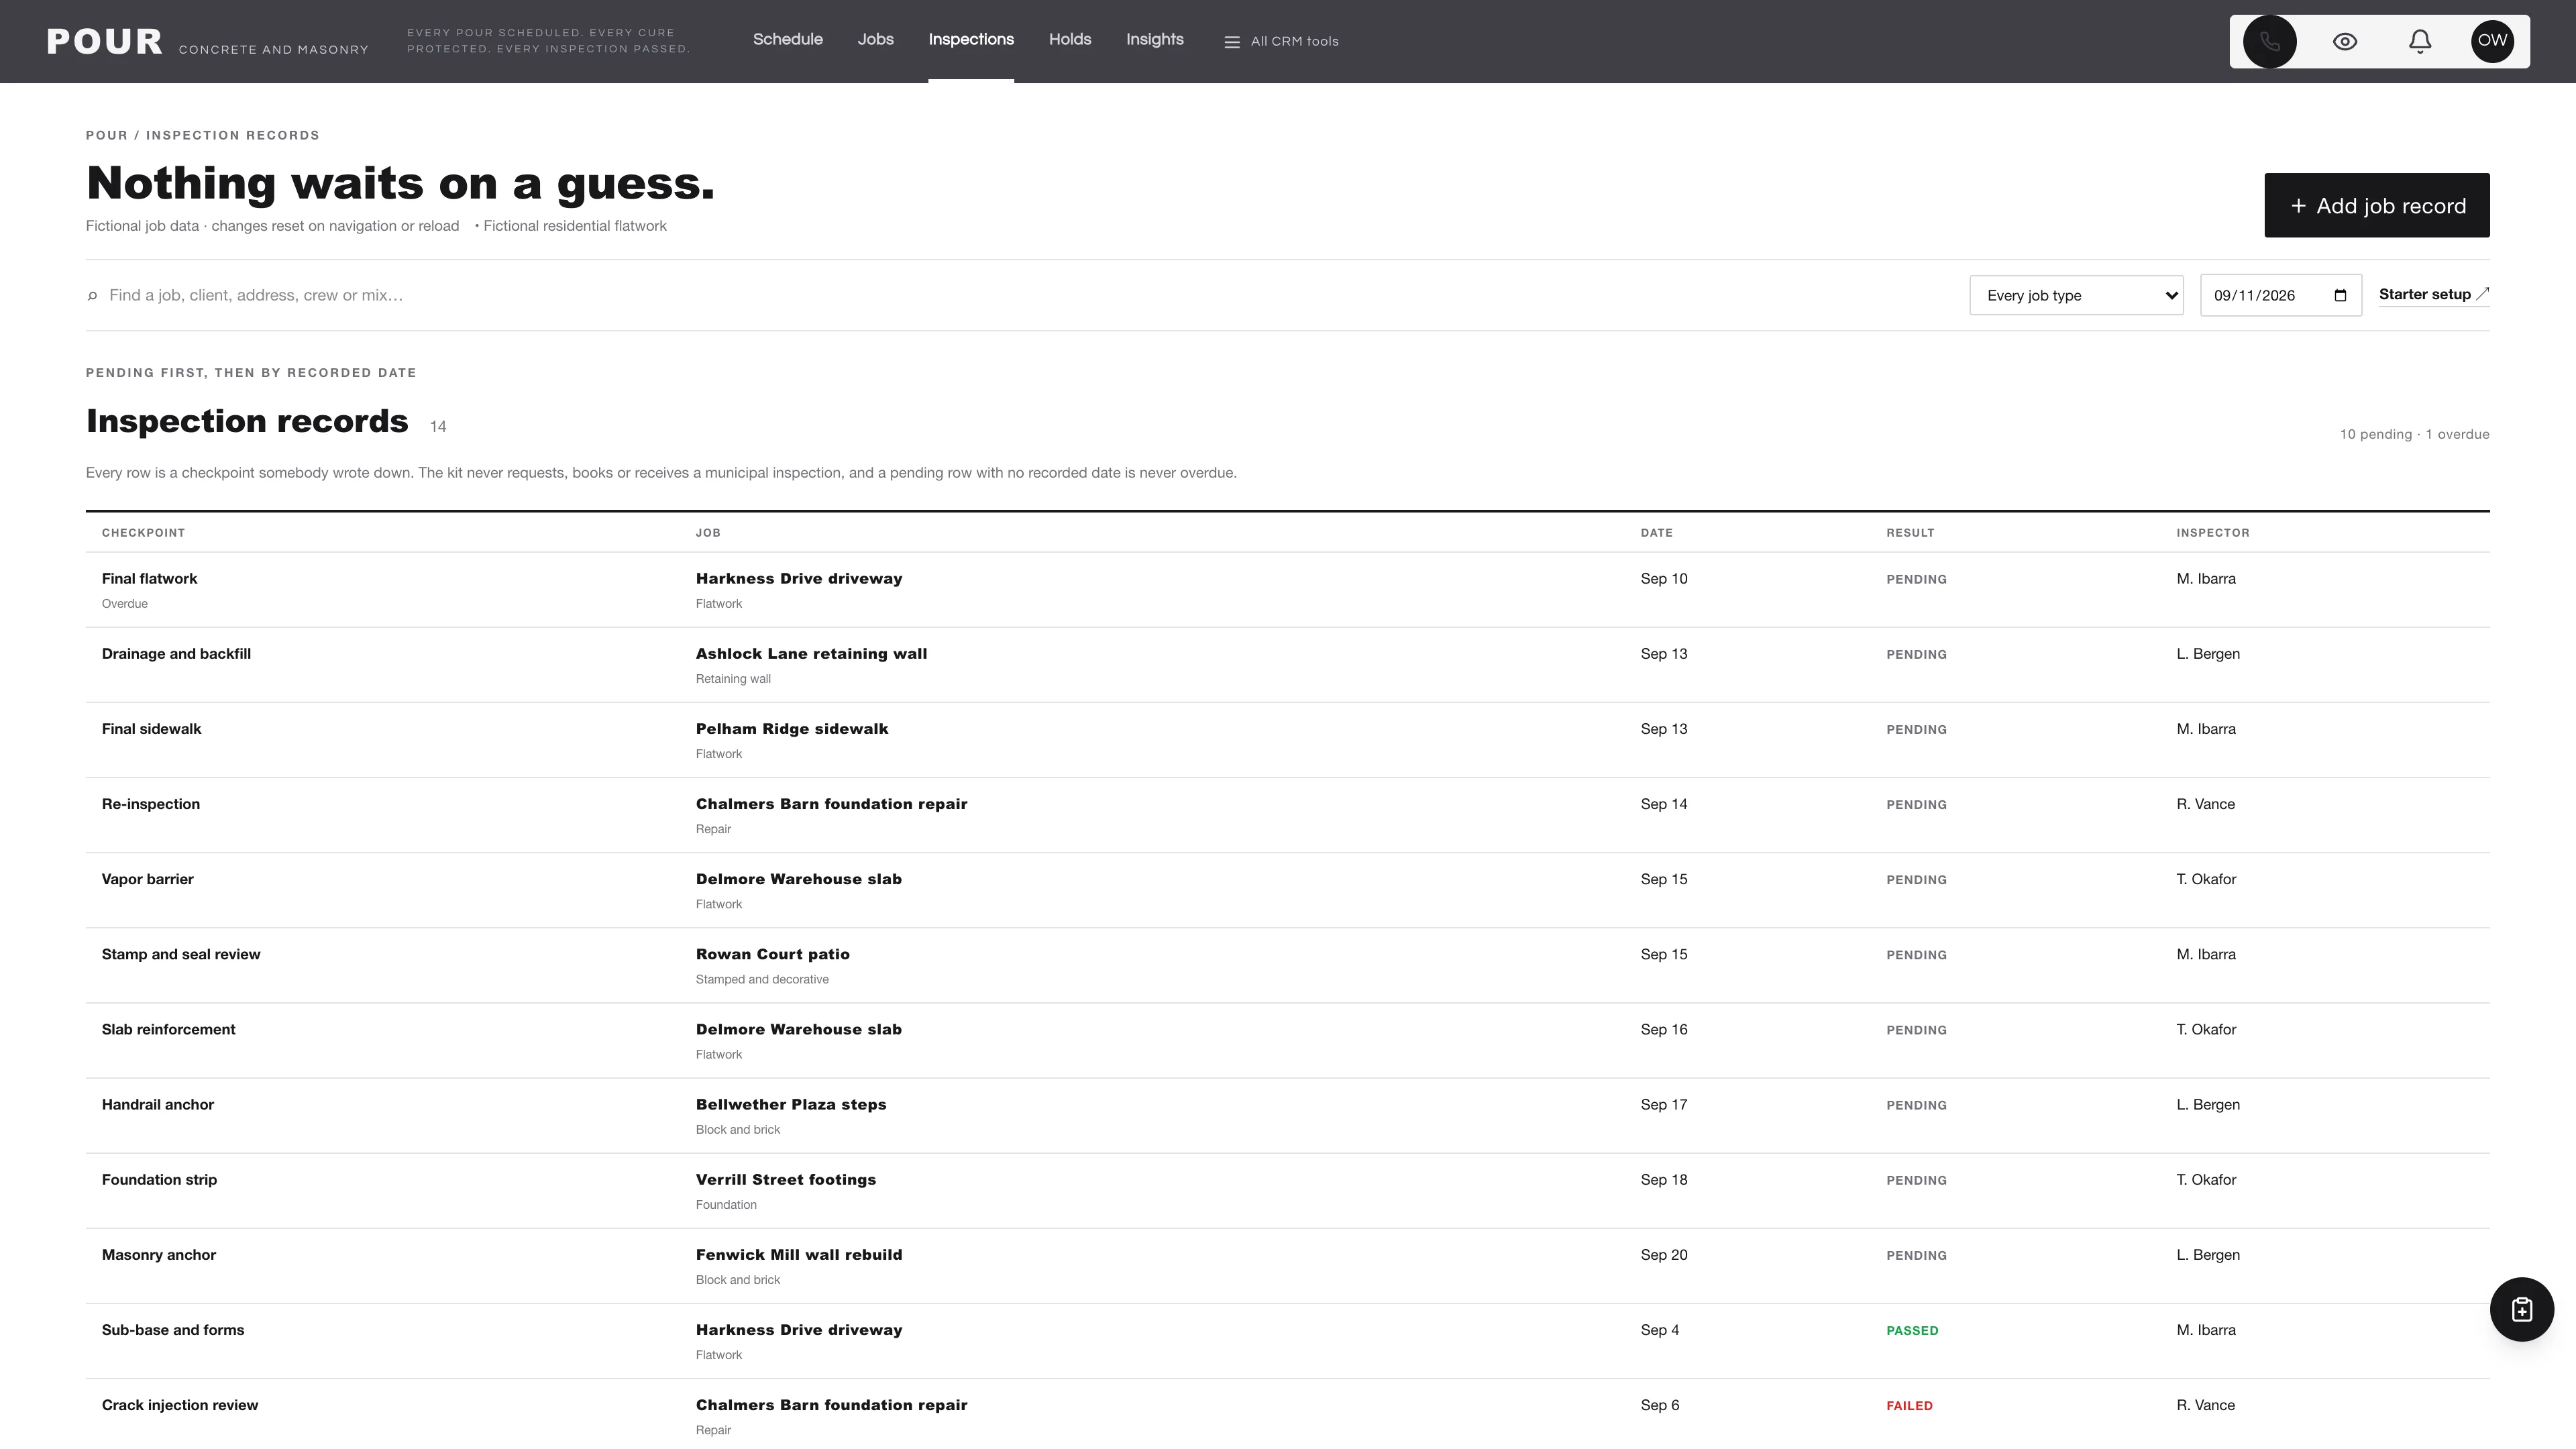2576x1449 pixels.
Task: Open the calendar picker icon in date field
Action: pos(2340,295)
